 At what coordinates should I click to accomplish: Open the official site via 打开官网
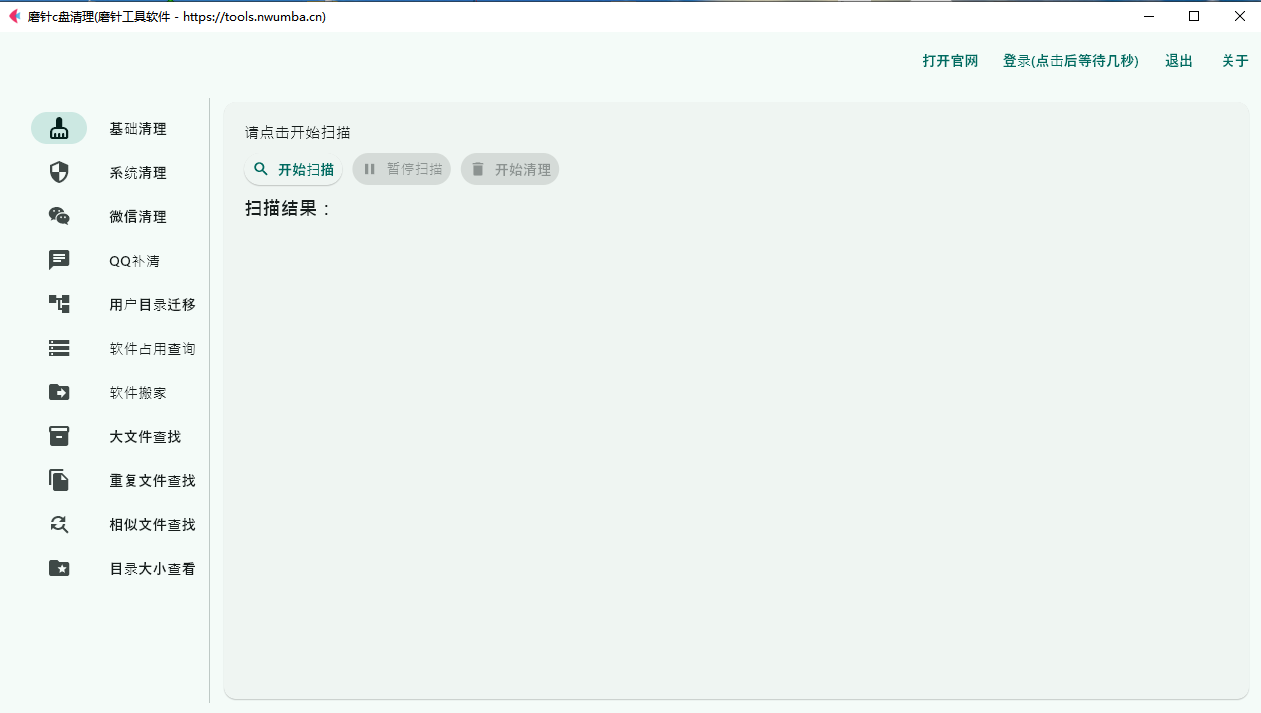[949, 60]
